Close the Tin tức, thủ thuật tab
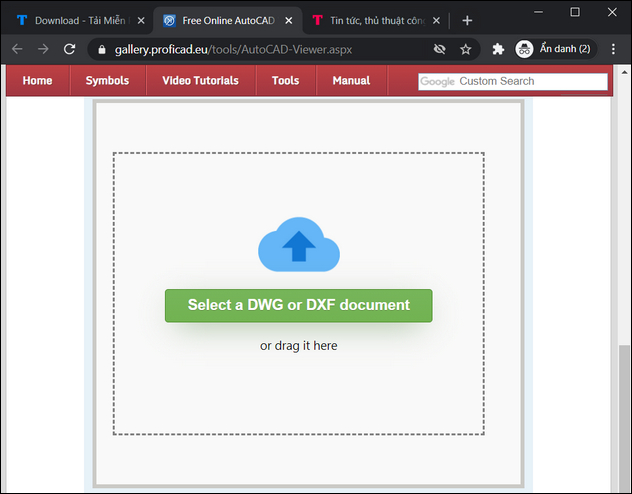This screenshot has height=494, width=632. (436, 21)
